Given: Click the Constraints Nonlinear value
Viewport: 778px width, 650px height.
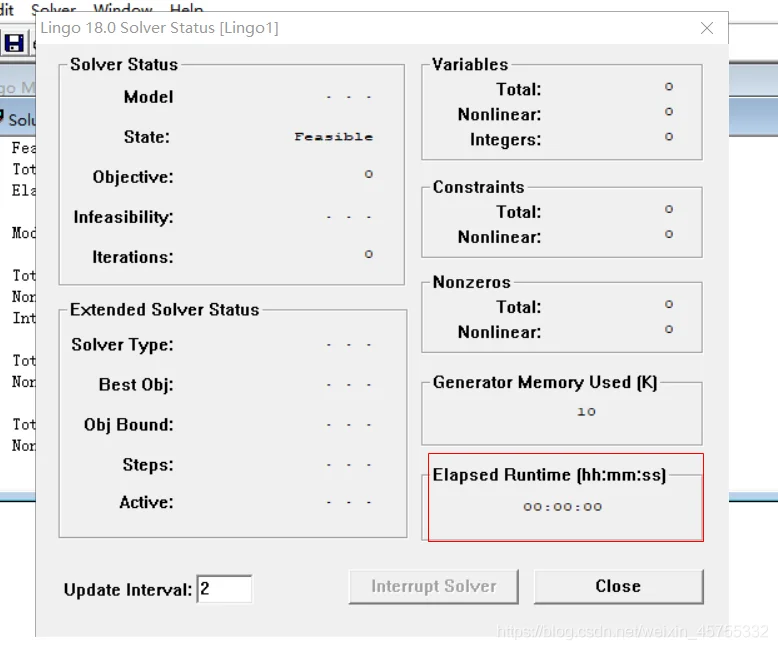Looking at the screenshot, I should coord(668,234).
